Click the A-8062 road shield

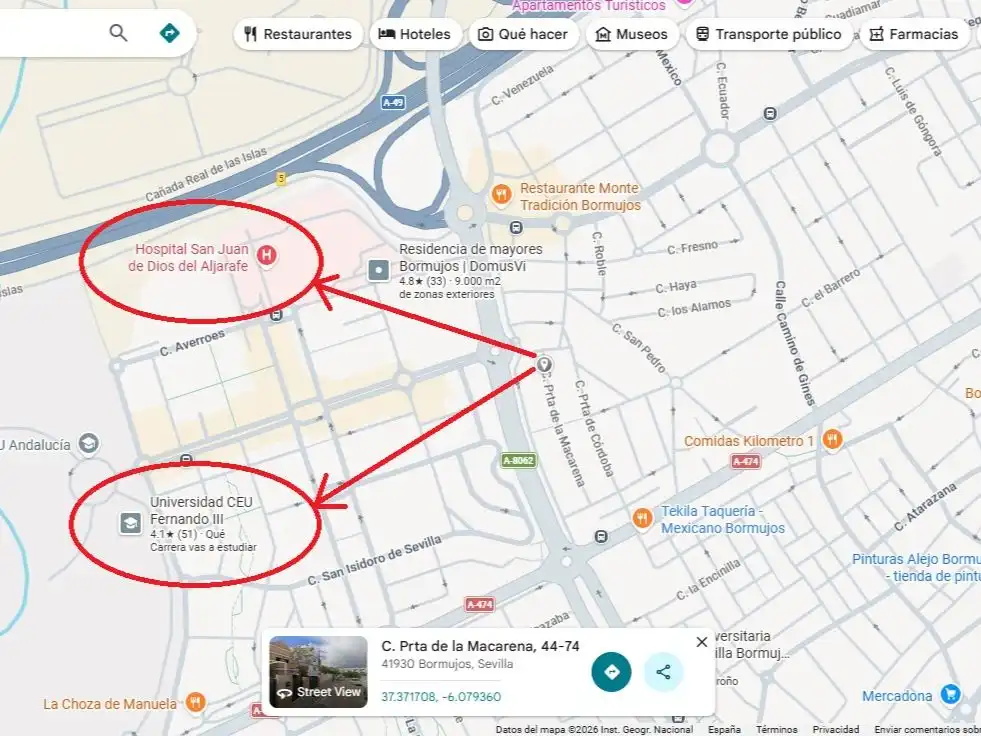click(x=518, y=461)
